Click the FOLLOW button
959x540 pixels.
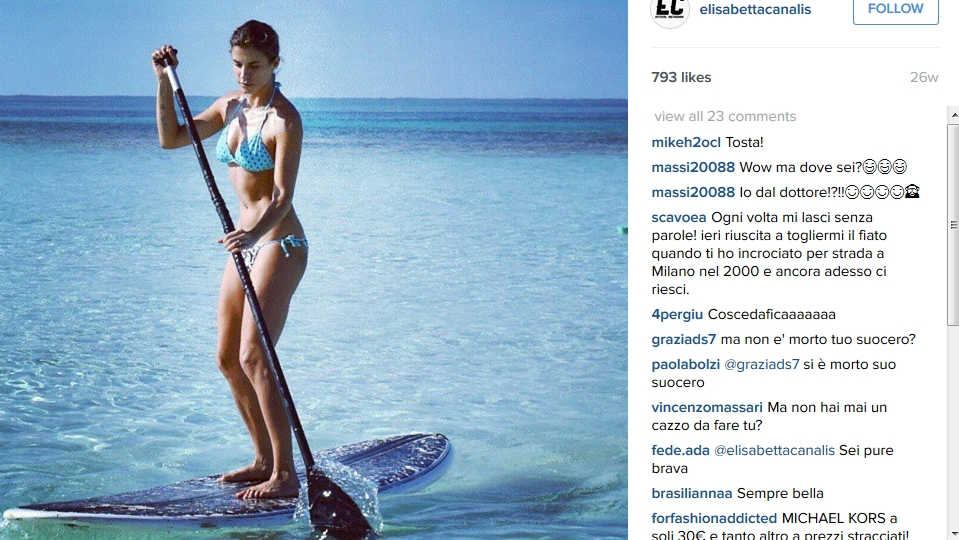895,9
